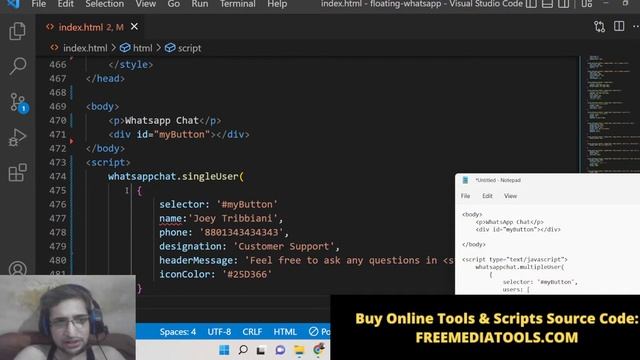Click line number 469 in the gutter
This screenshot has height=360, width=640.
tap(58, 107)
